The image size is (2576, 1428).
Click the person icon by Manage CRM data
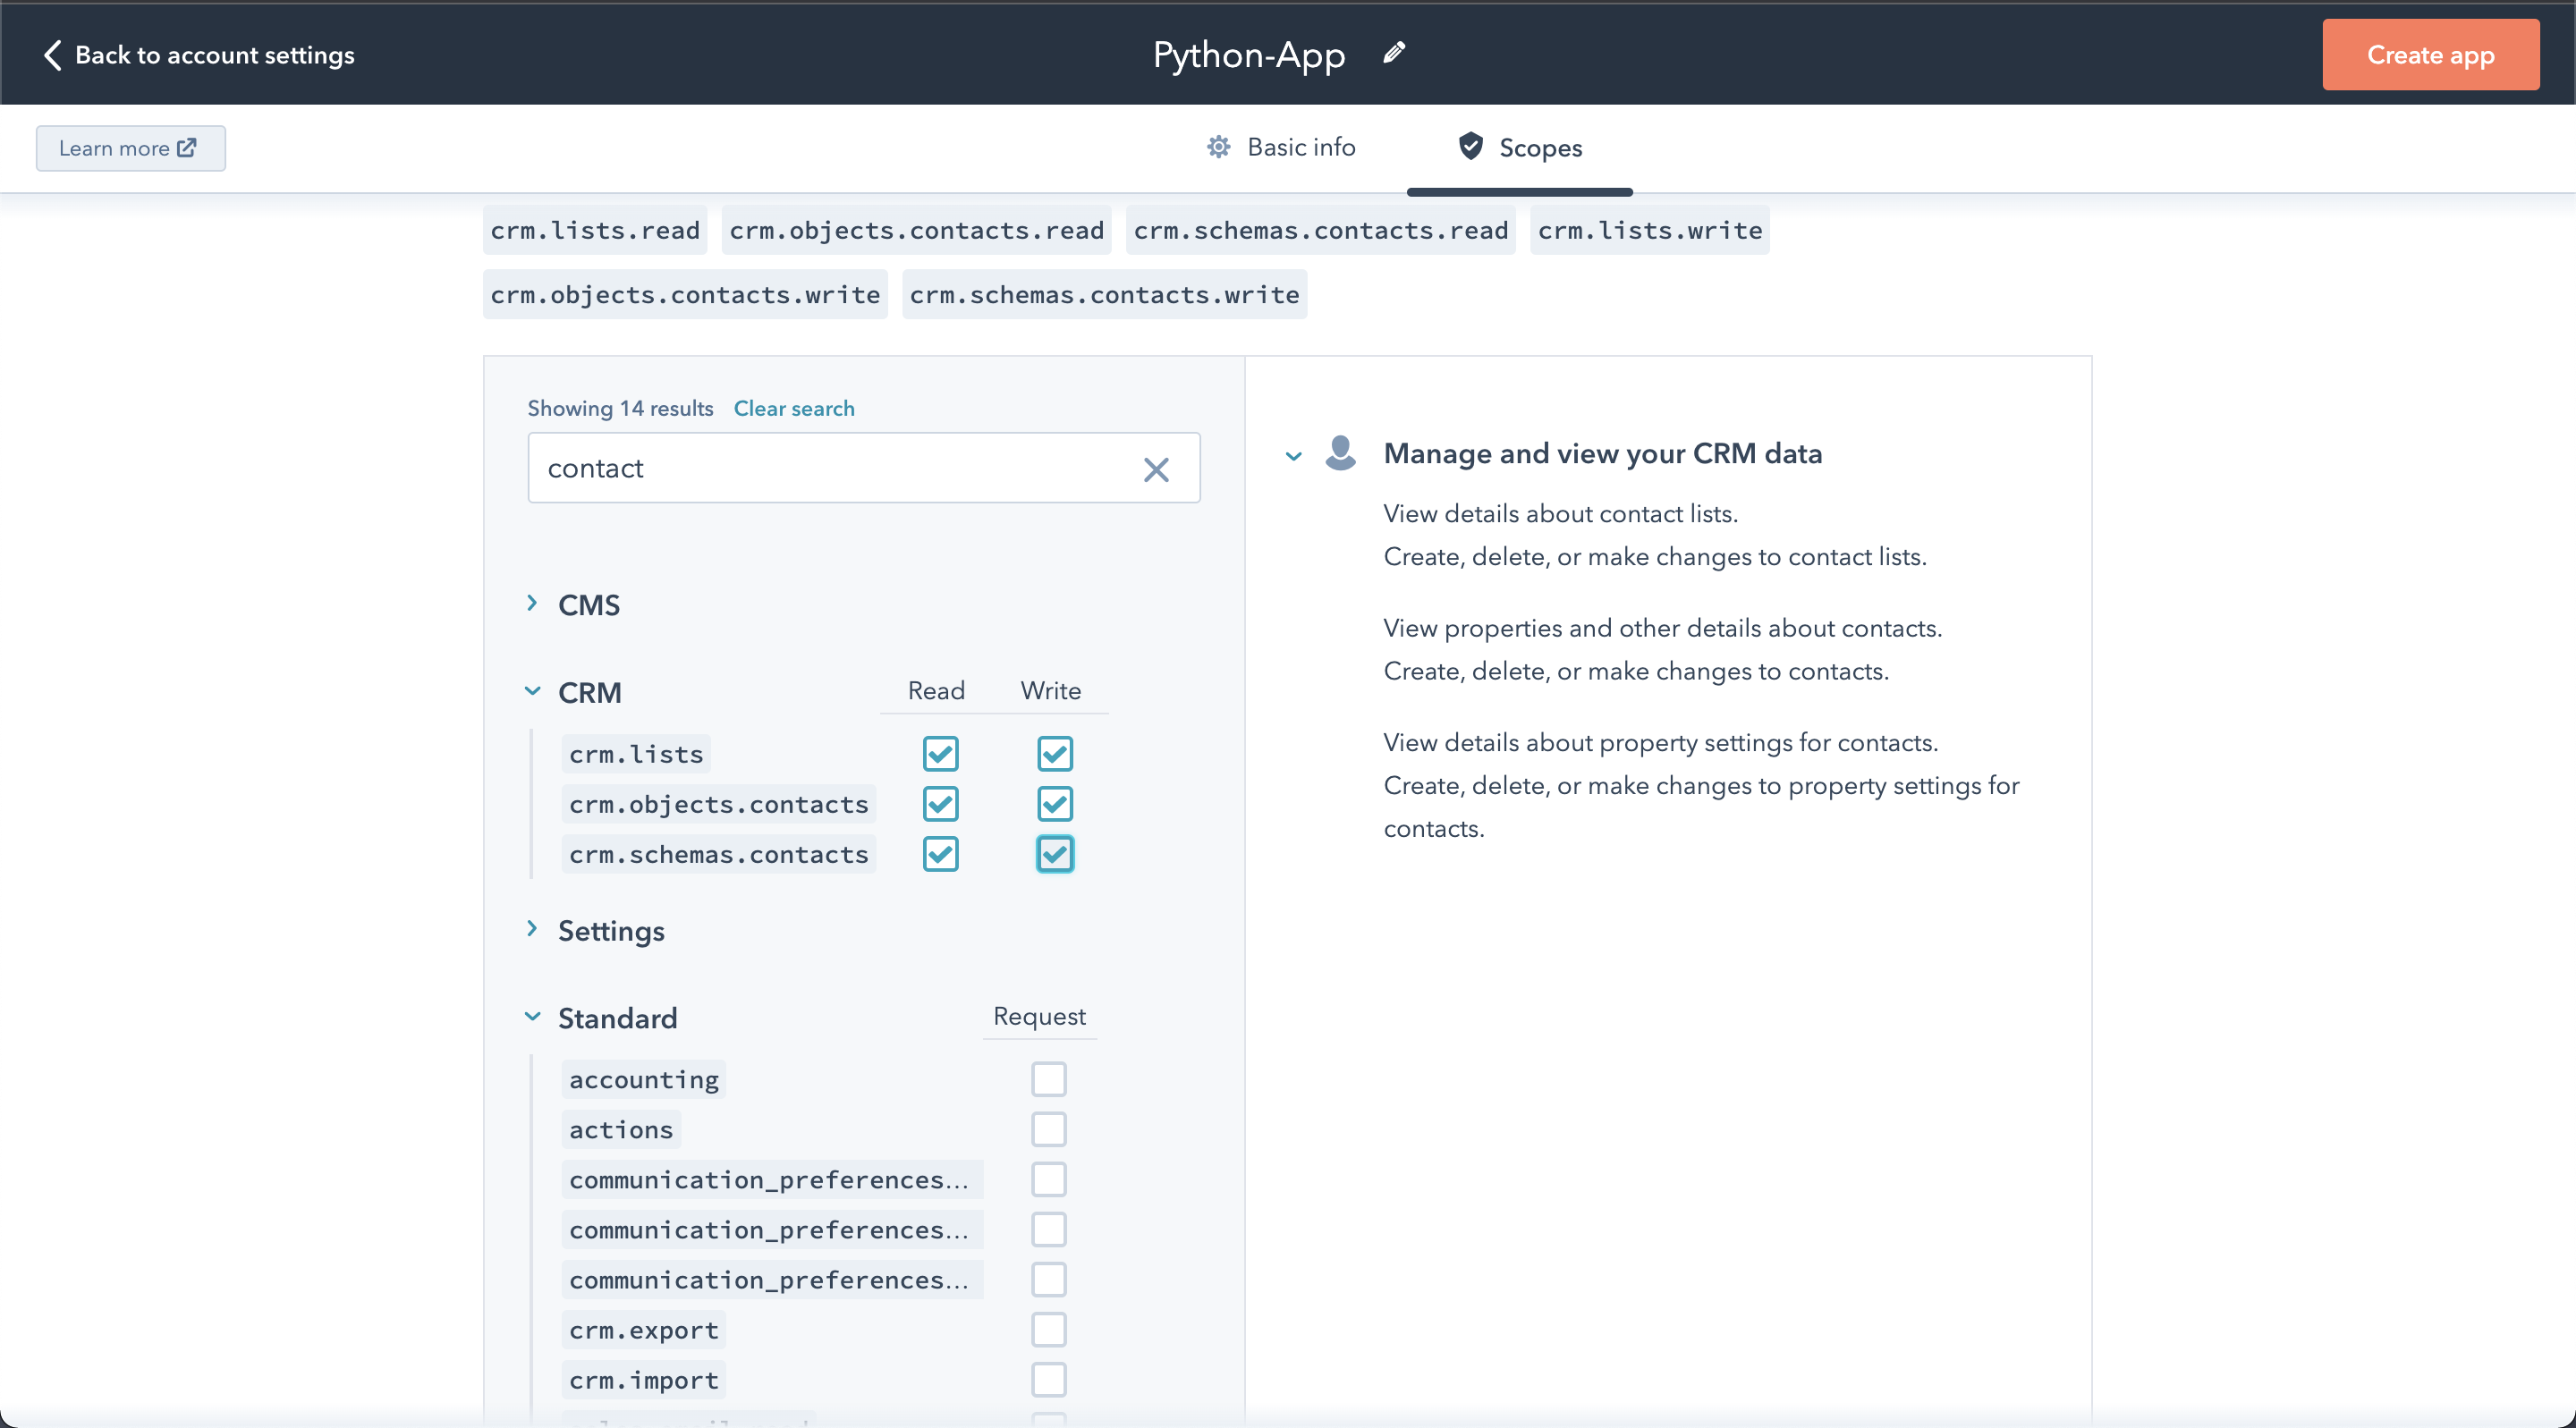click(x=1340, y=453)
